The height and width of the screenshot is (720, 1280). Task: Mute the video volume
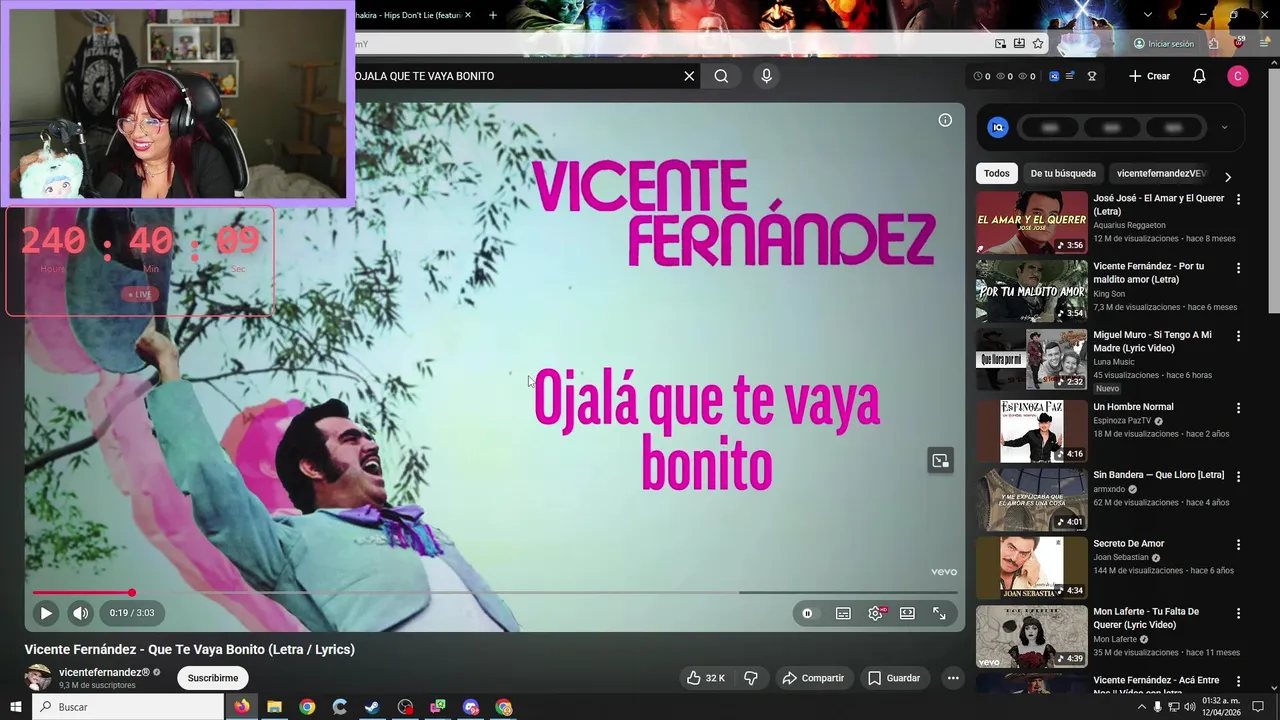point(81,613)
